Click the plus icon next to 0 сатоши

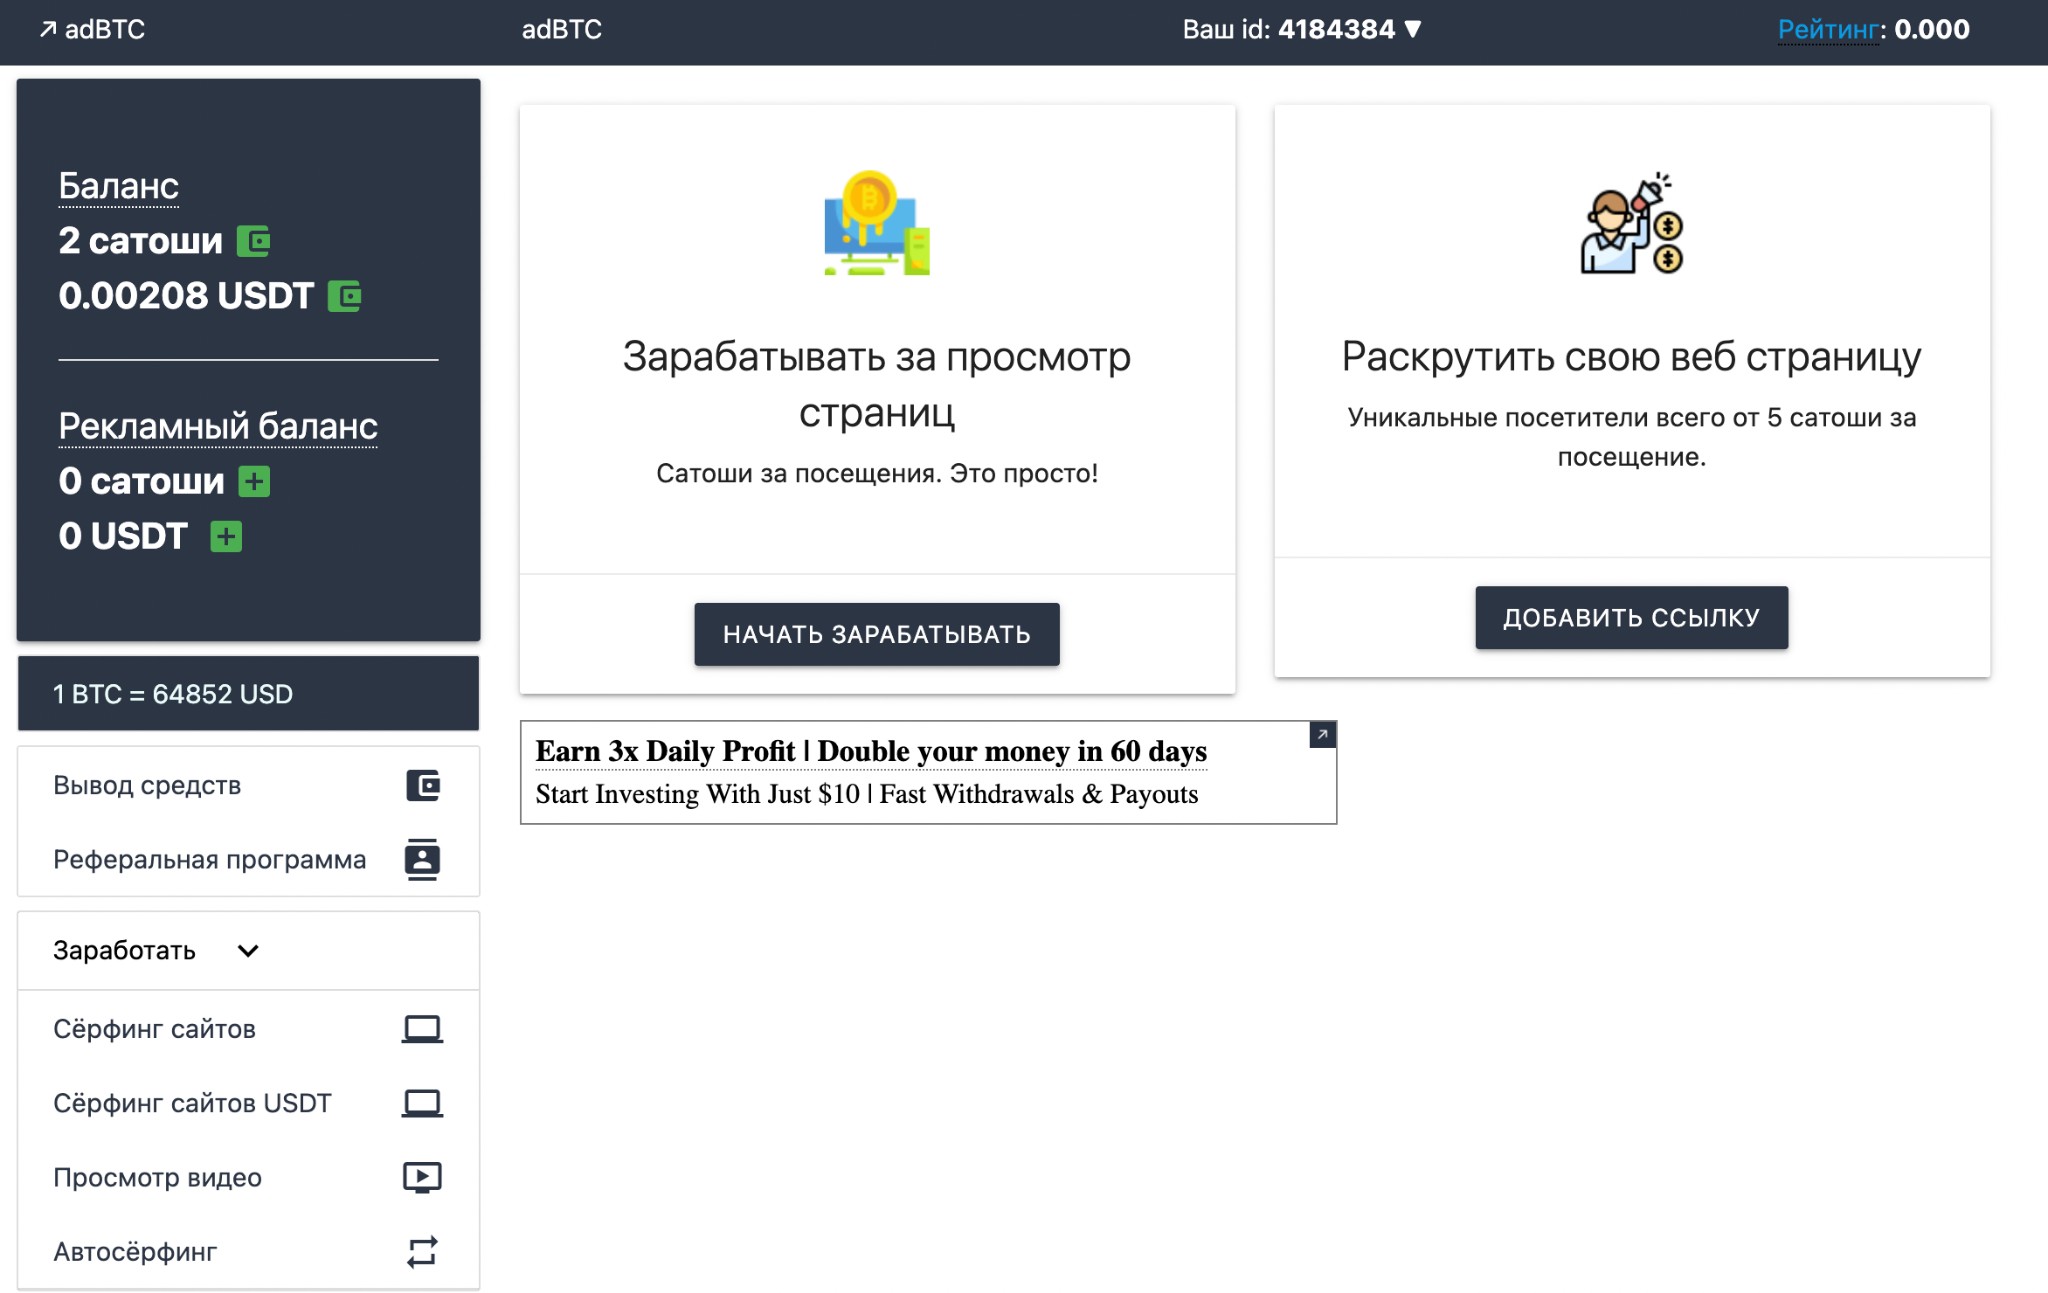[x=254, y=481]
